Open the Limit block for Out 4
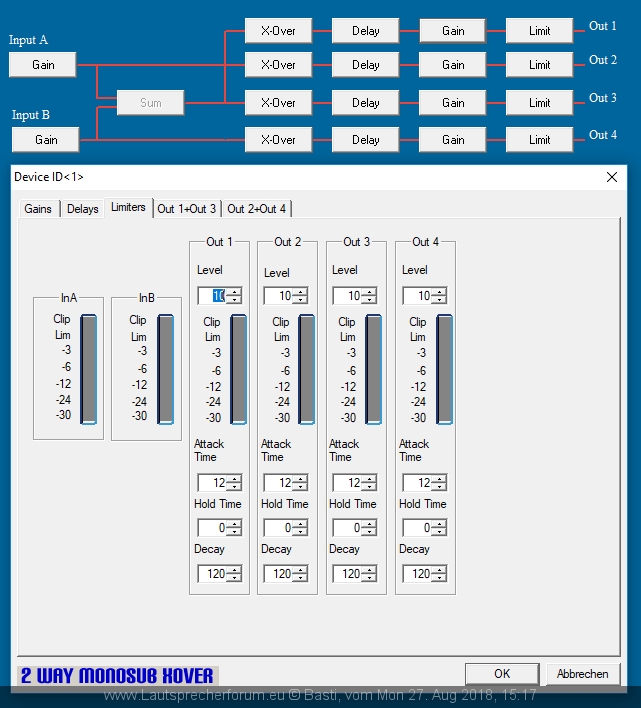 tap(539, 140)
